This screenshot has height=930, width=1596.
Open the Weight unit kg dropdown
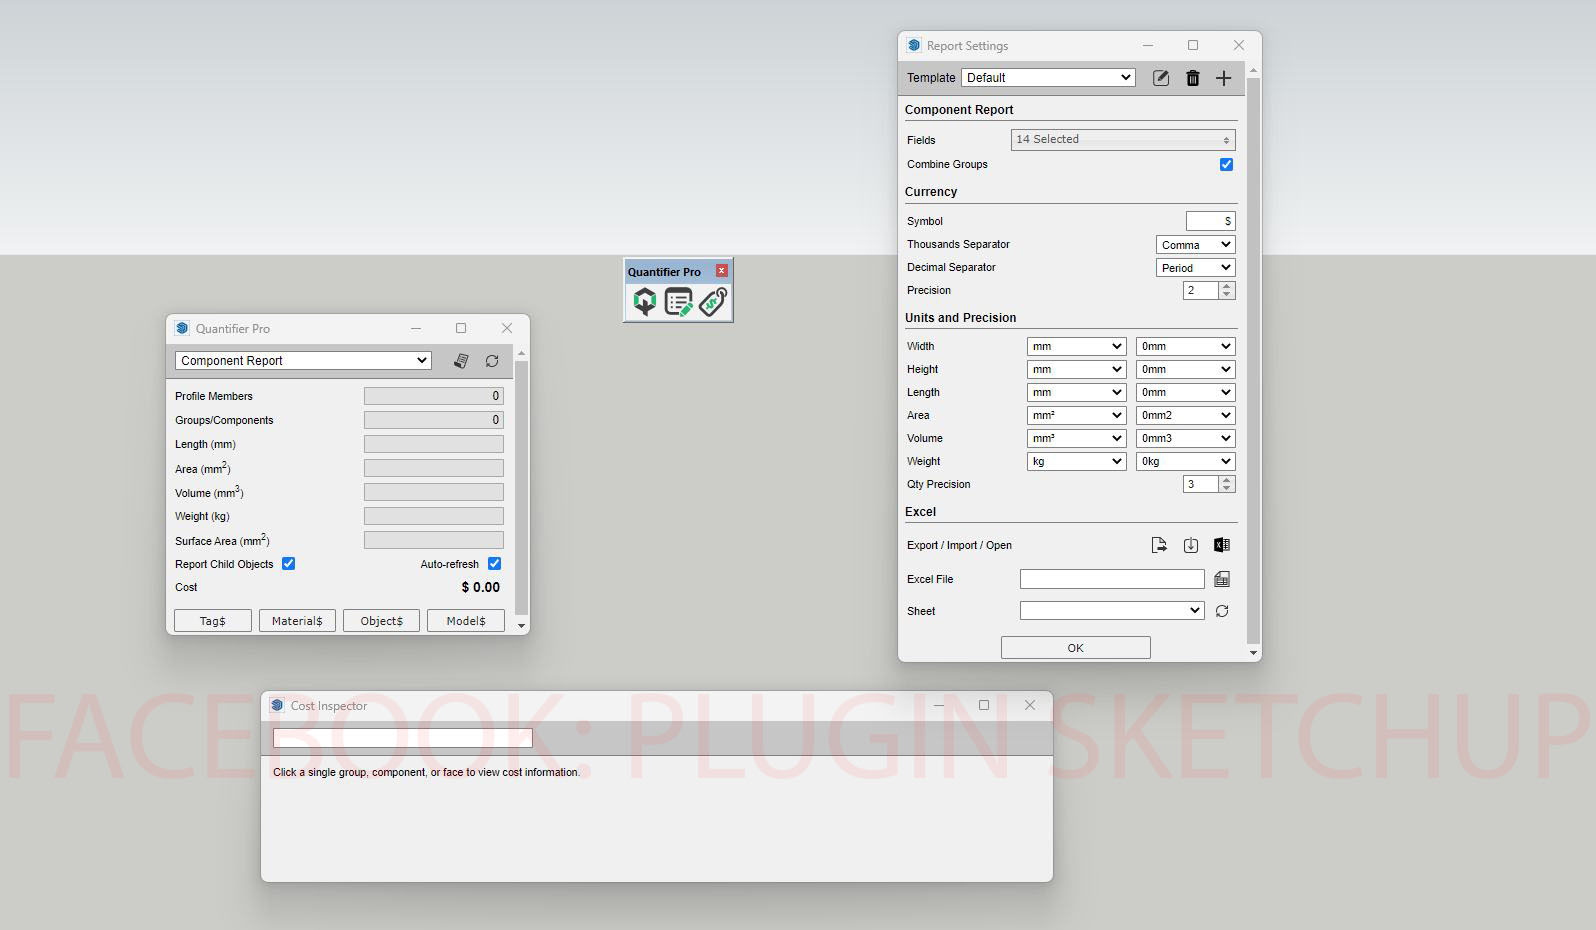(x=1077, y=461)
